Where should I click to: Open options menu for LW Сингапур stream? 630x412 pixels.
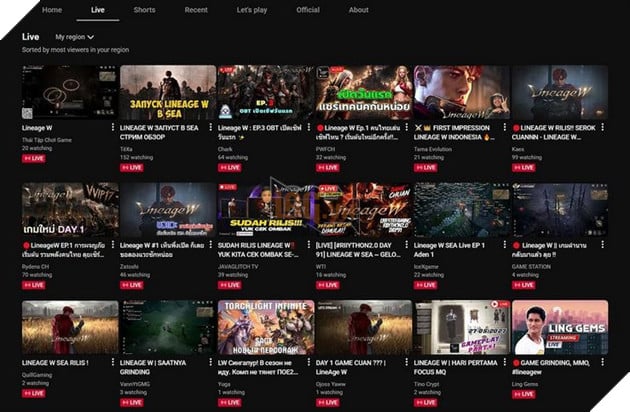coord(309,362)
